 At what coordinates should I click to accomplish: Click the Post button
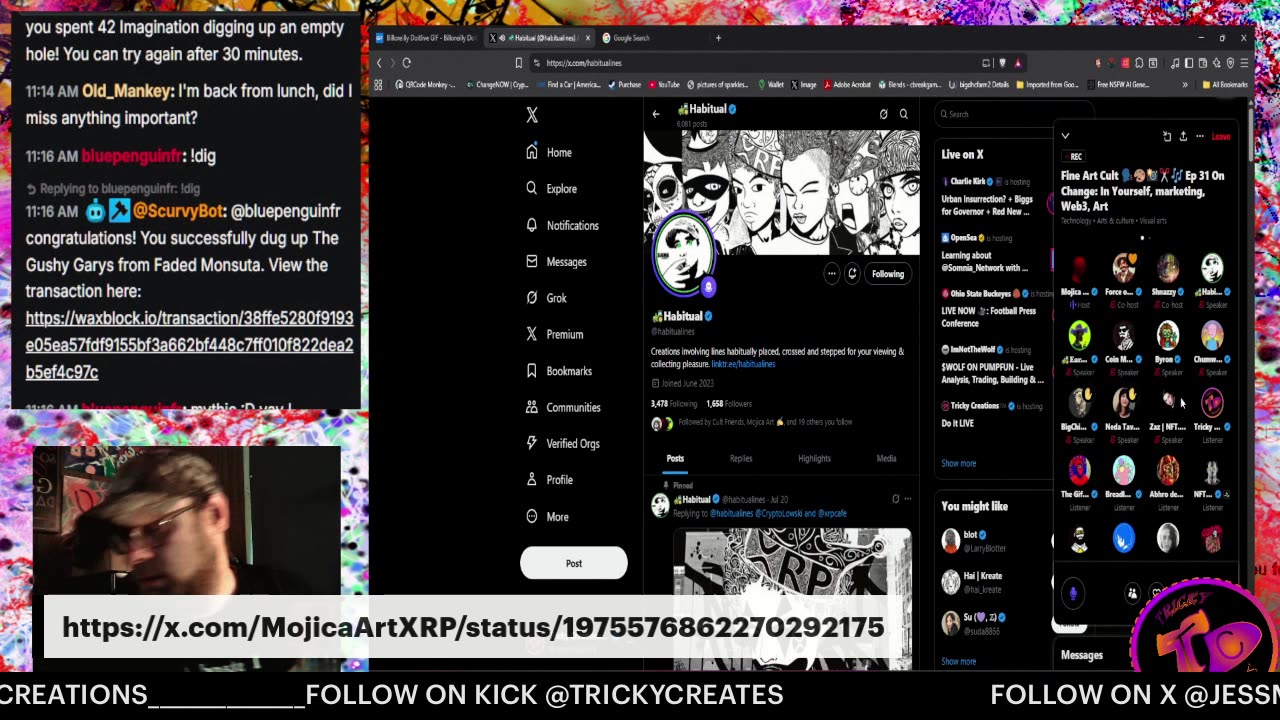click(x=573, y=563)
